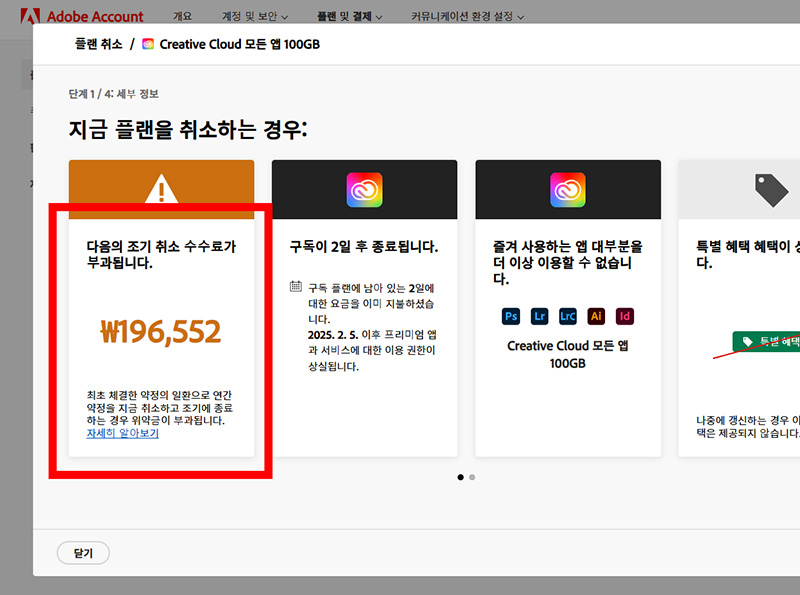Click the calendar icon
Screen dimensions: 800x595
(296, 286)
